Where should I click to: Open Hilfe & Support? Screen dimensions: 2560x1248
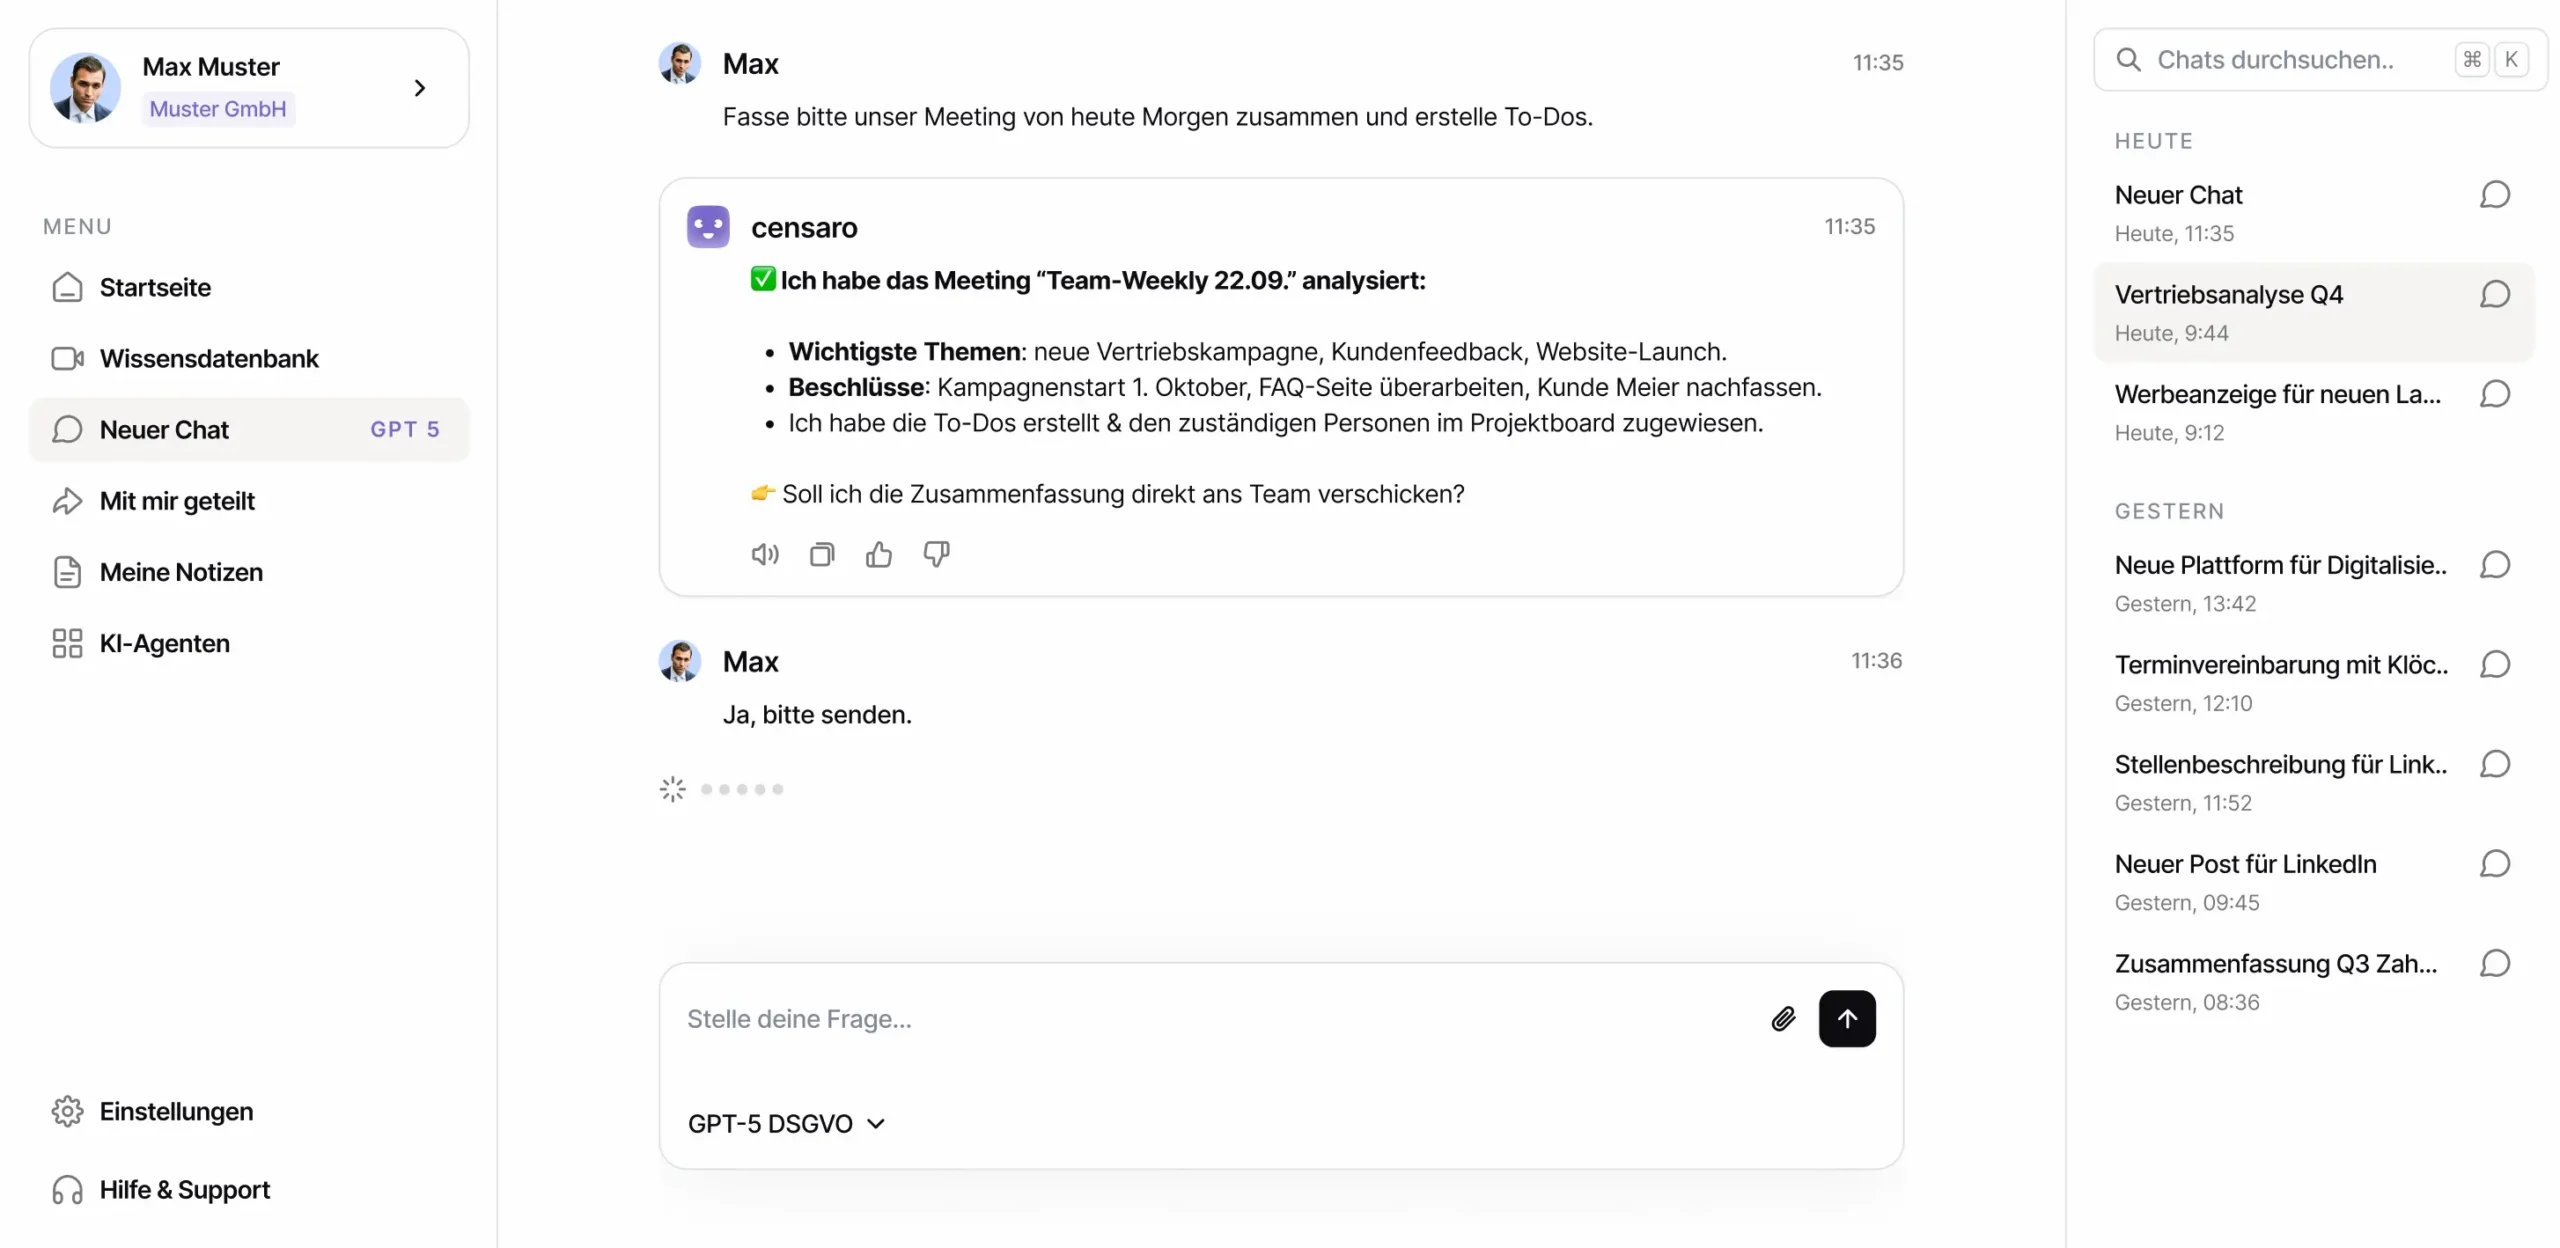coord(184,1190)
